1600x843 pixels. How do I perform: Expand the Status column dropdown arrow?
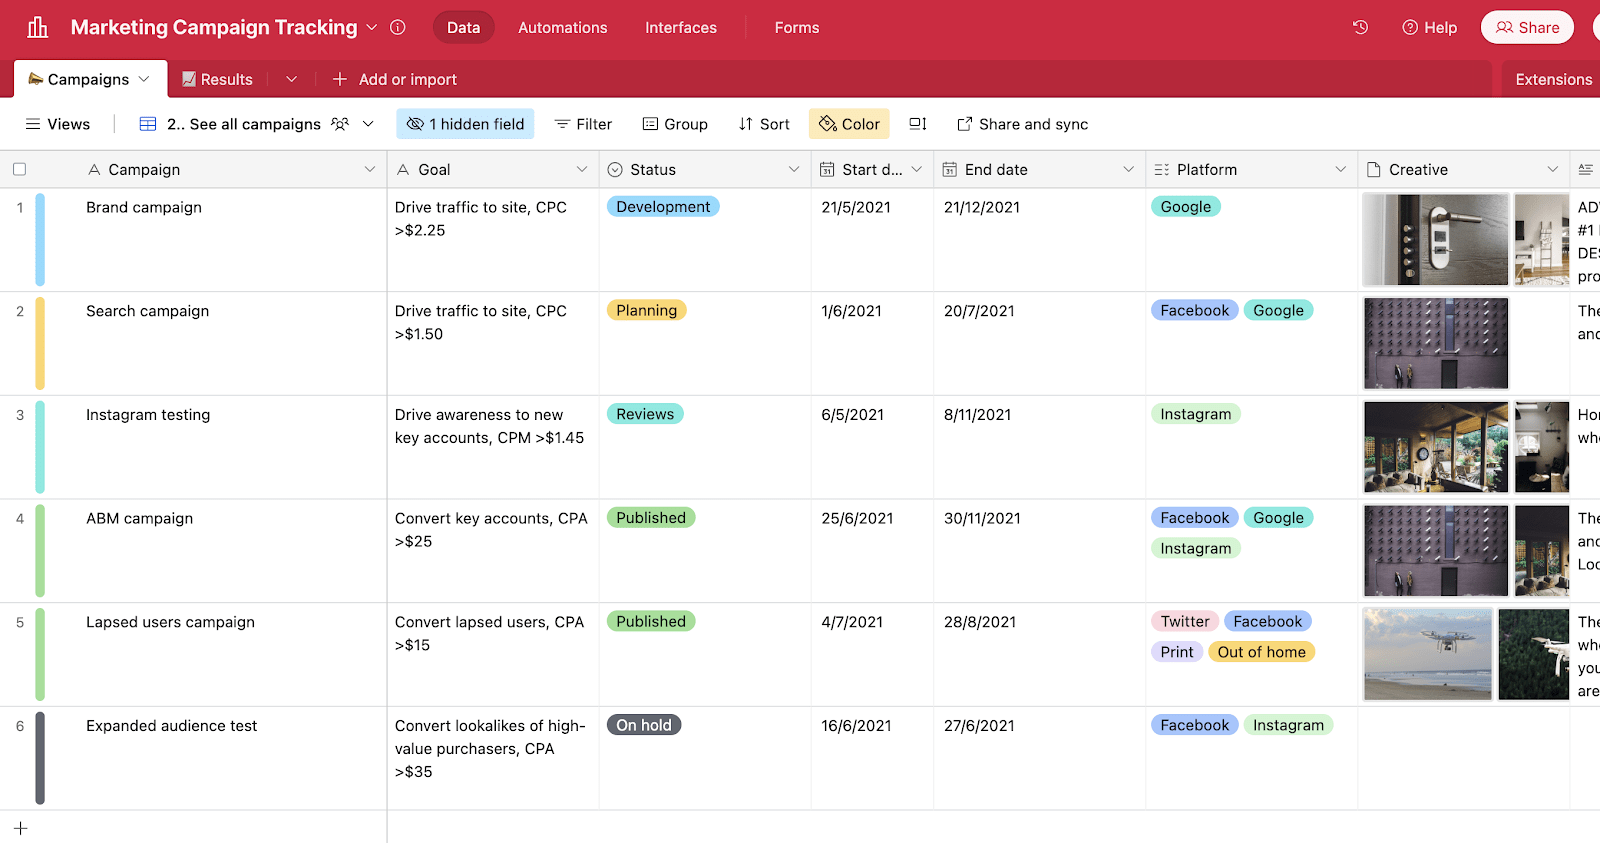[x=794, y=170]
